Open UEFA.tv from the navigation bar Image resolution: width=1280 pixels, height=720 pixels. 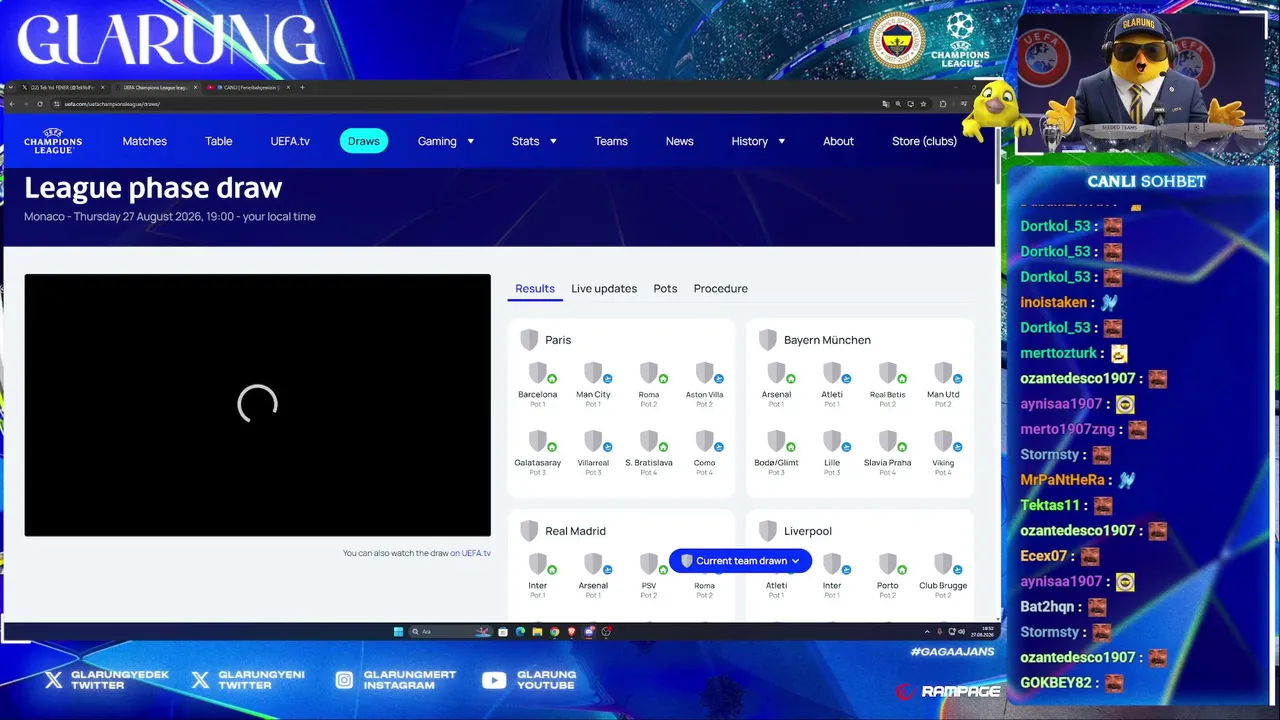pyautogui.click(x=290, y=141)
